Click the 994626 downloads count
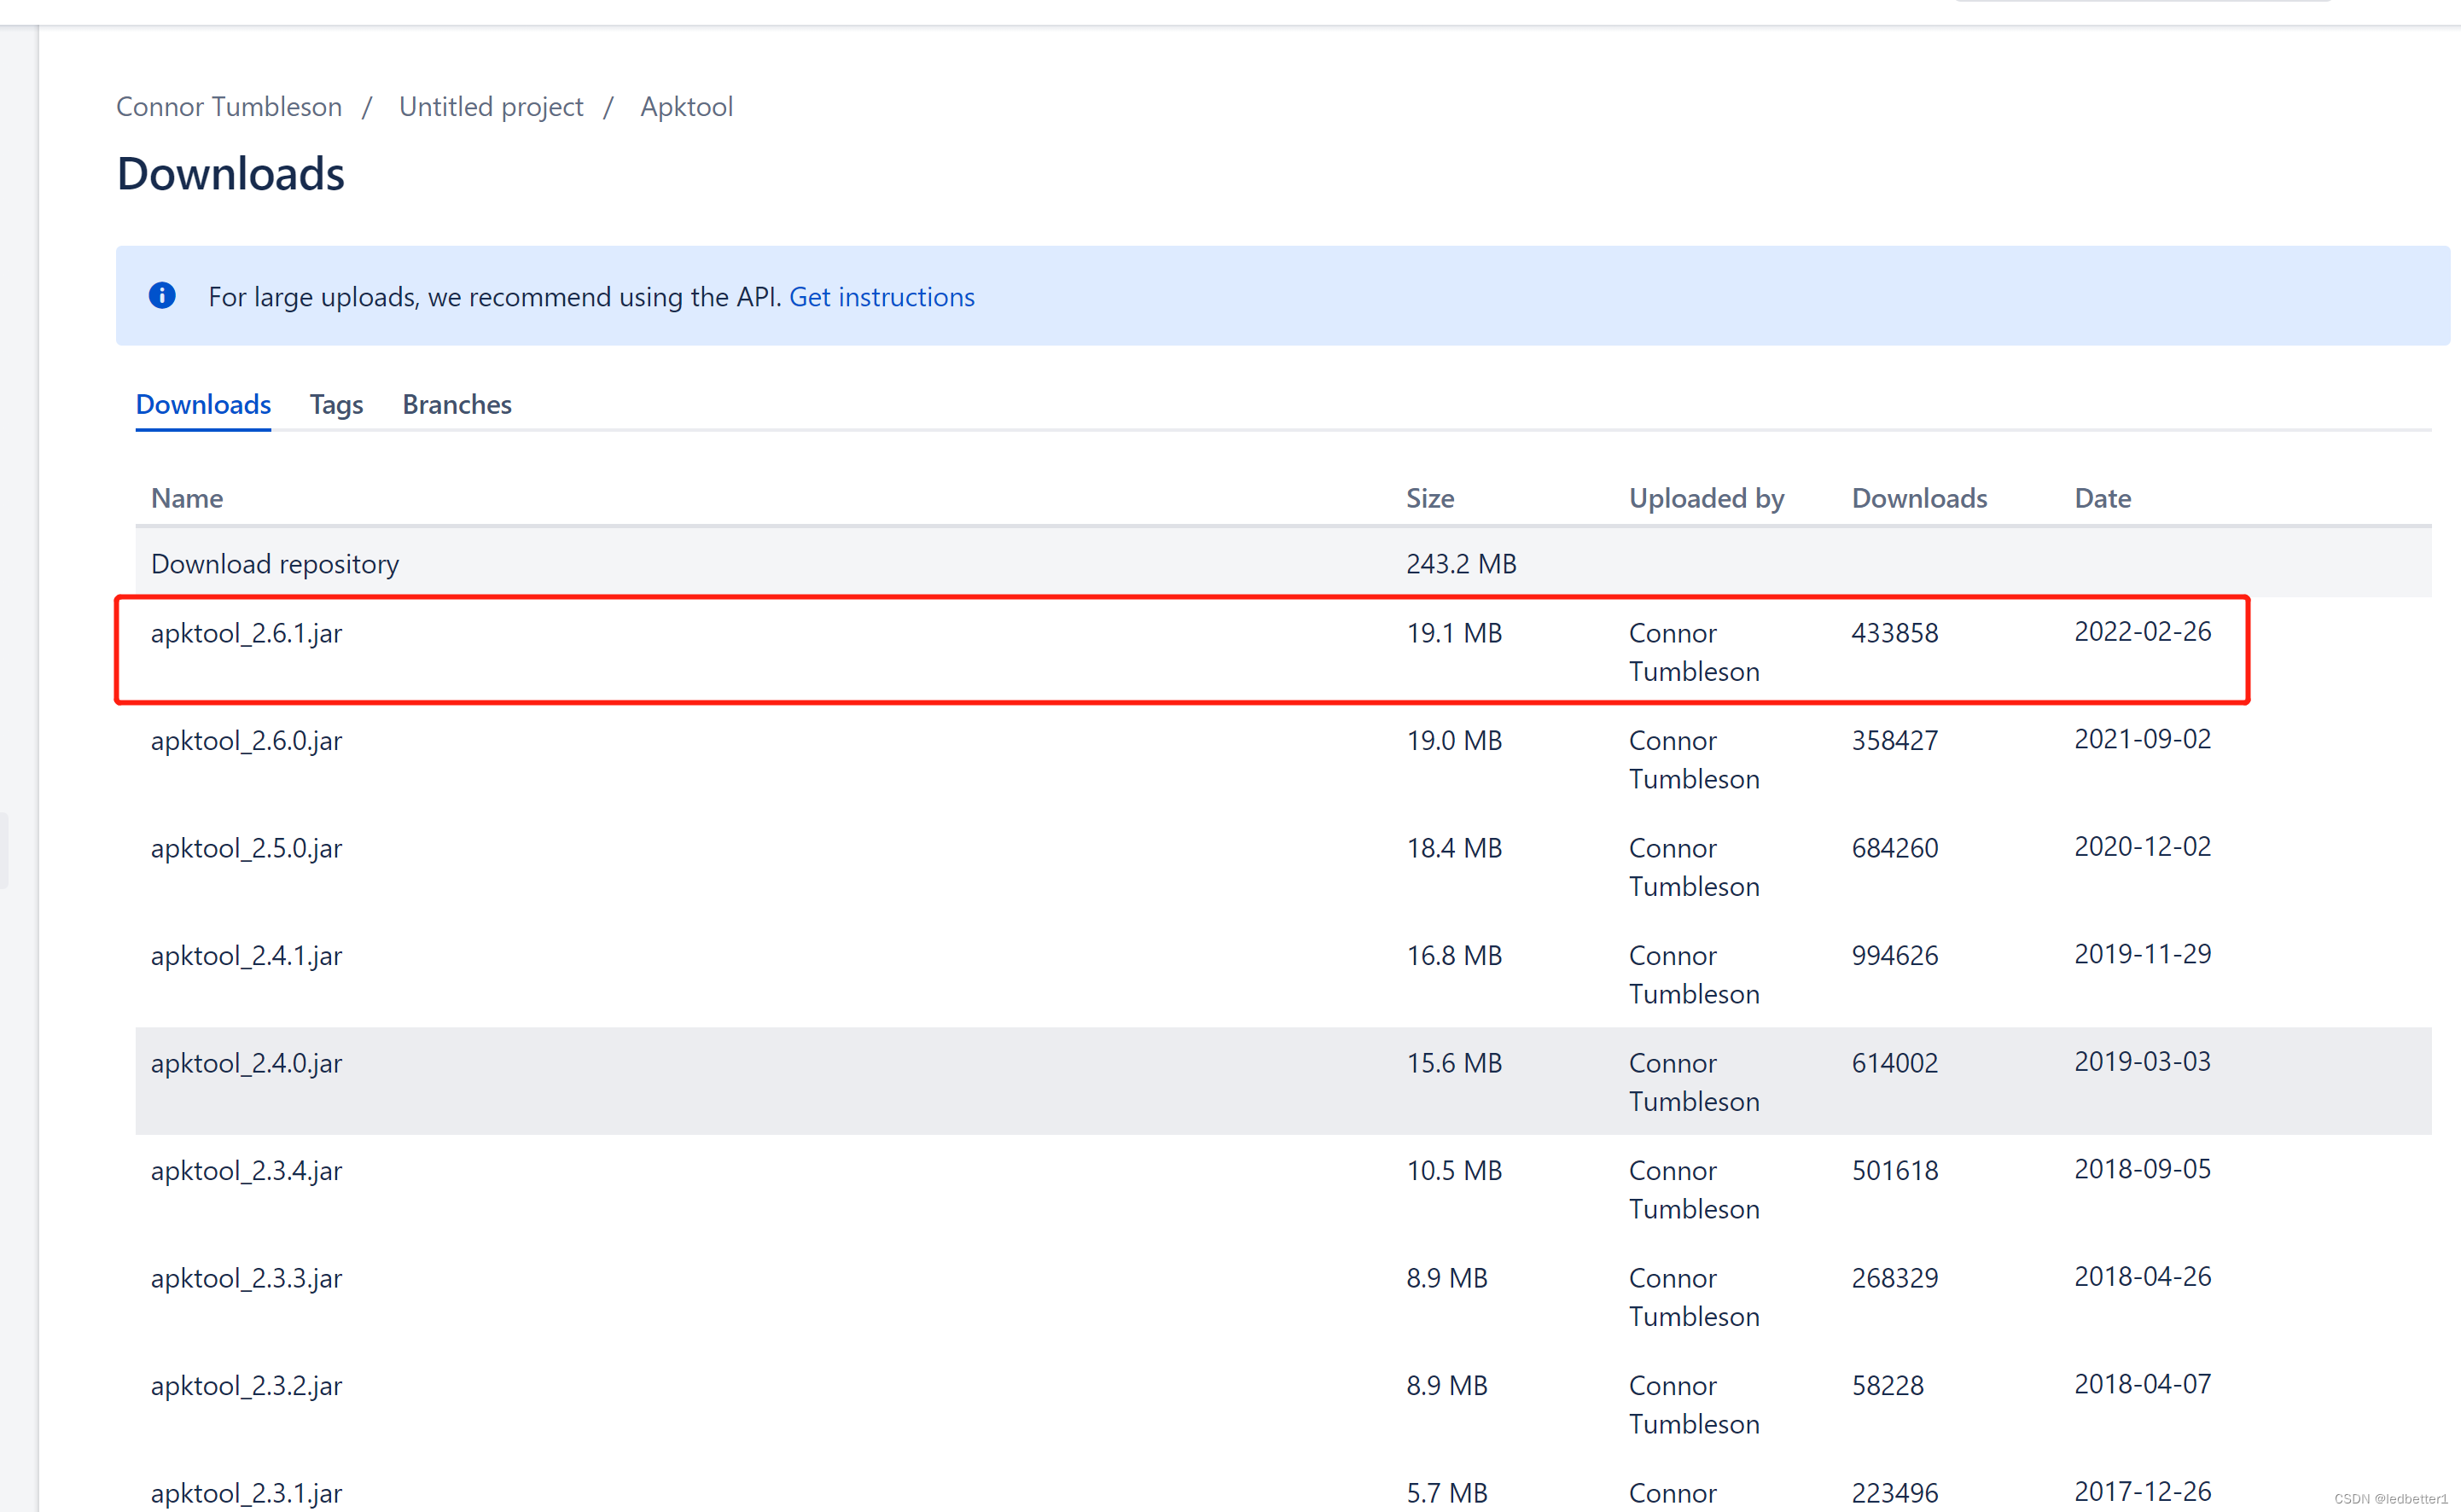This screenshot has width=2461, height=1512. [1894, 956]
